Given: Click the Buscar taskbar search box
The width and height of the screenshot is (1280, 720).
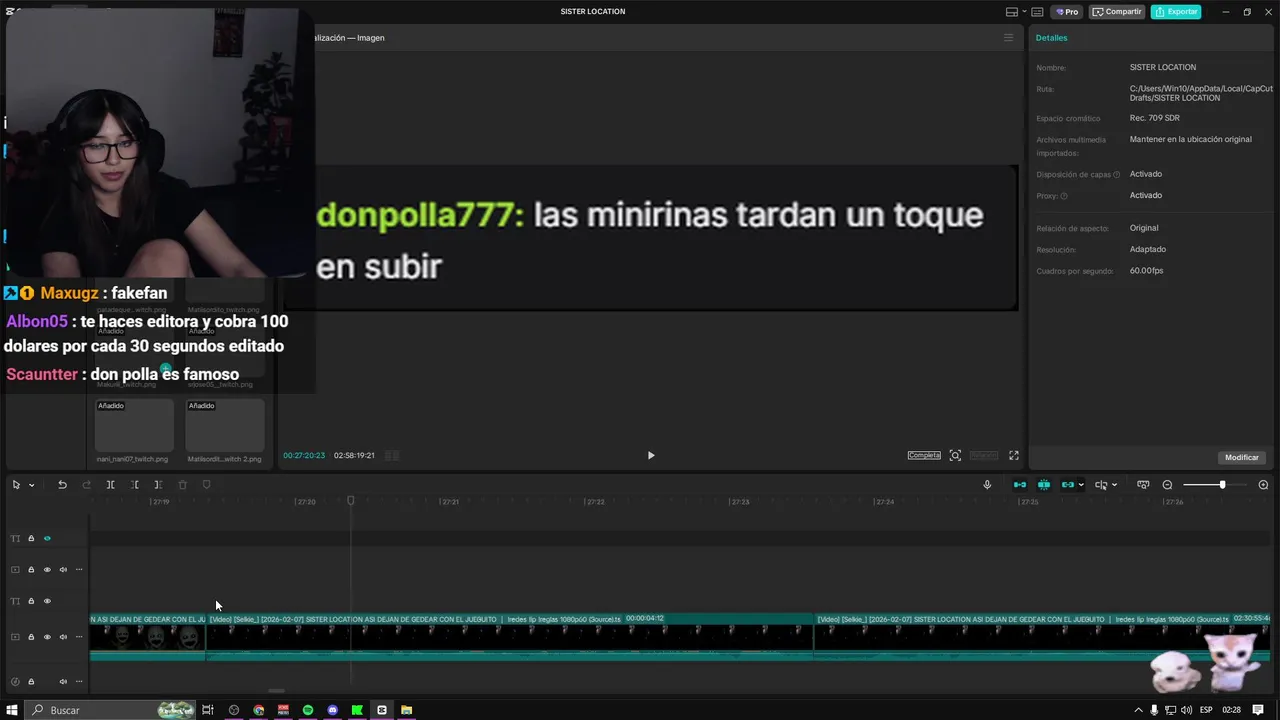Looking at the screenshot, I should click(110, 710).
